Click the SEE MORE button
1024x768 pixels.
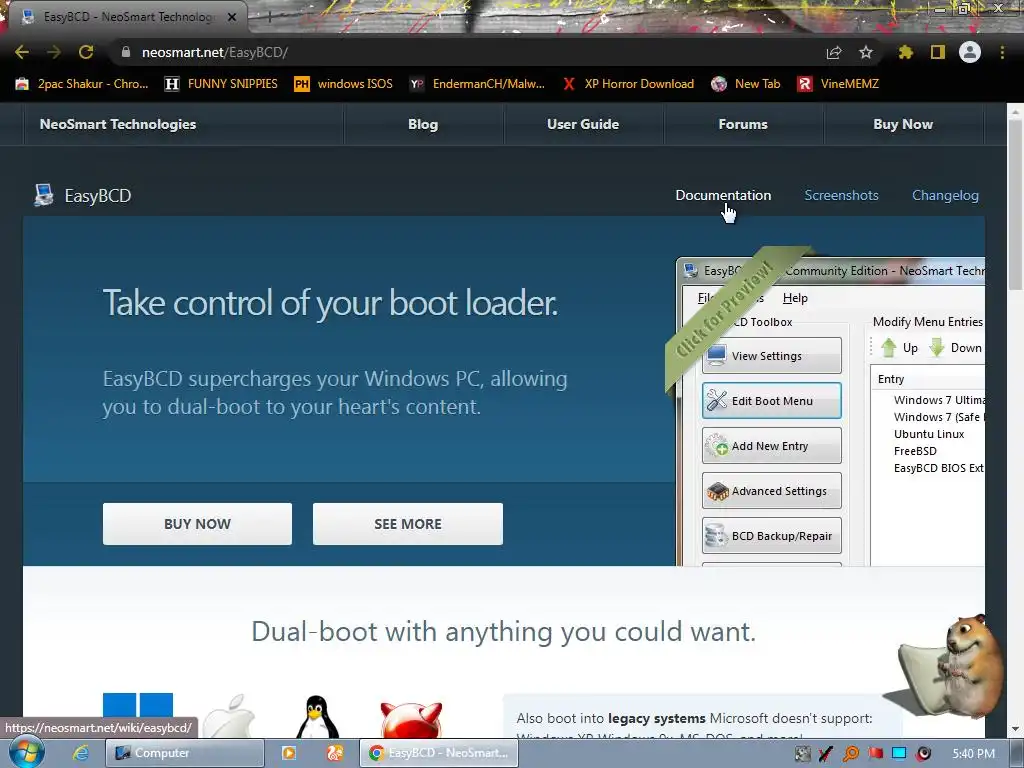click(408, 524)
